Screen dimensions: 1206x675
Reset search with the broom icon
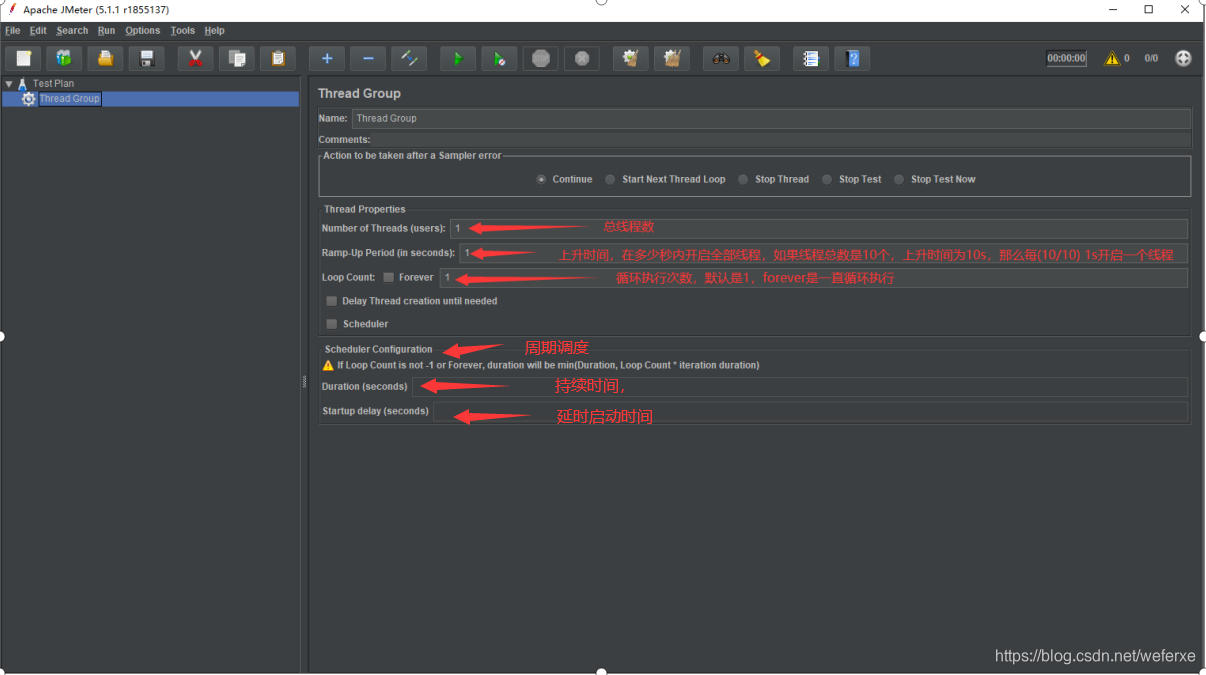coord(762,58)
